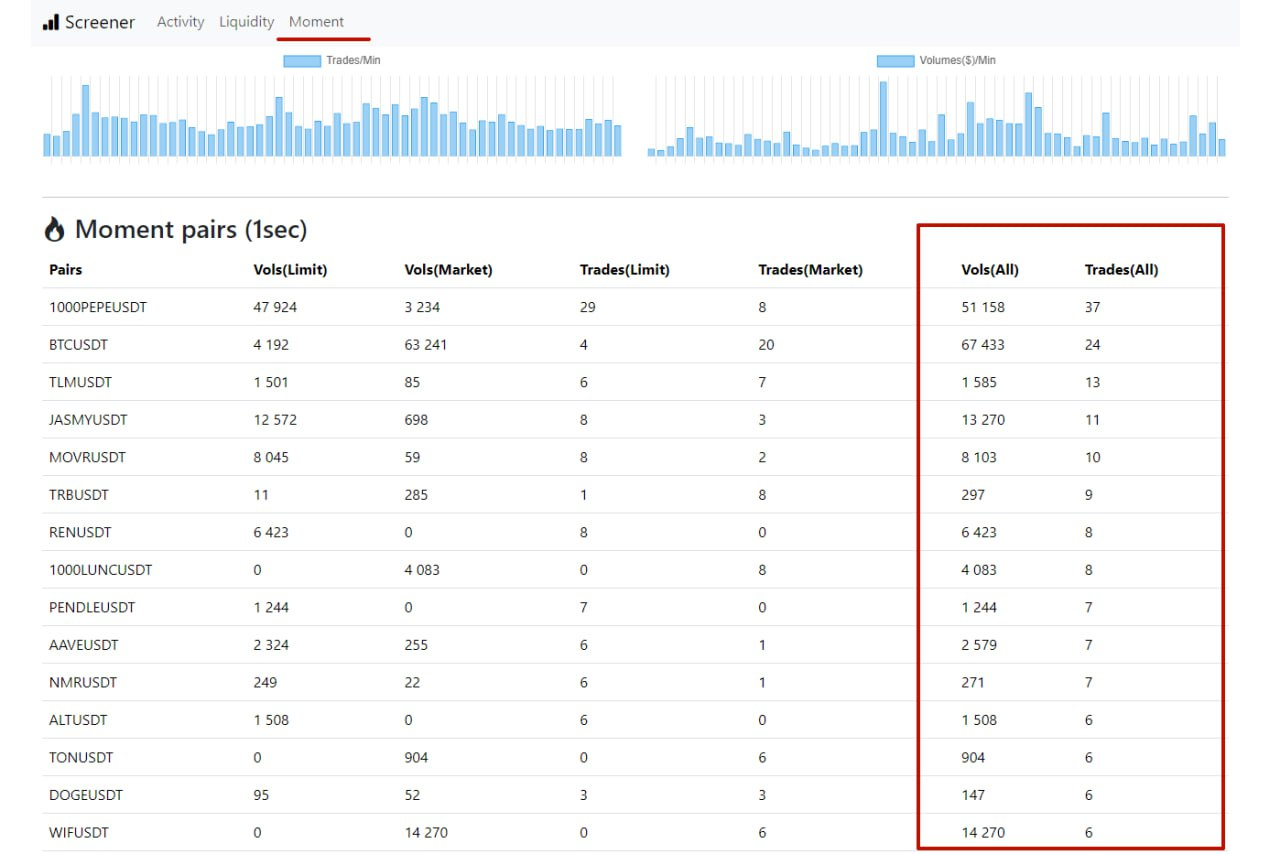This screenshot has height=854, width=1280.
Task: Select the WIFUSDT pair
Action: [x=79, y=833]
